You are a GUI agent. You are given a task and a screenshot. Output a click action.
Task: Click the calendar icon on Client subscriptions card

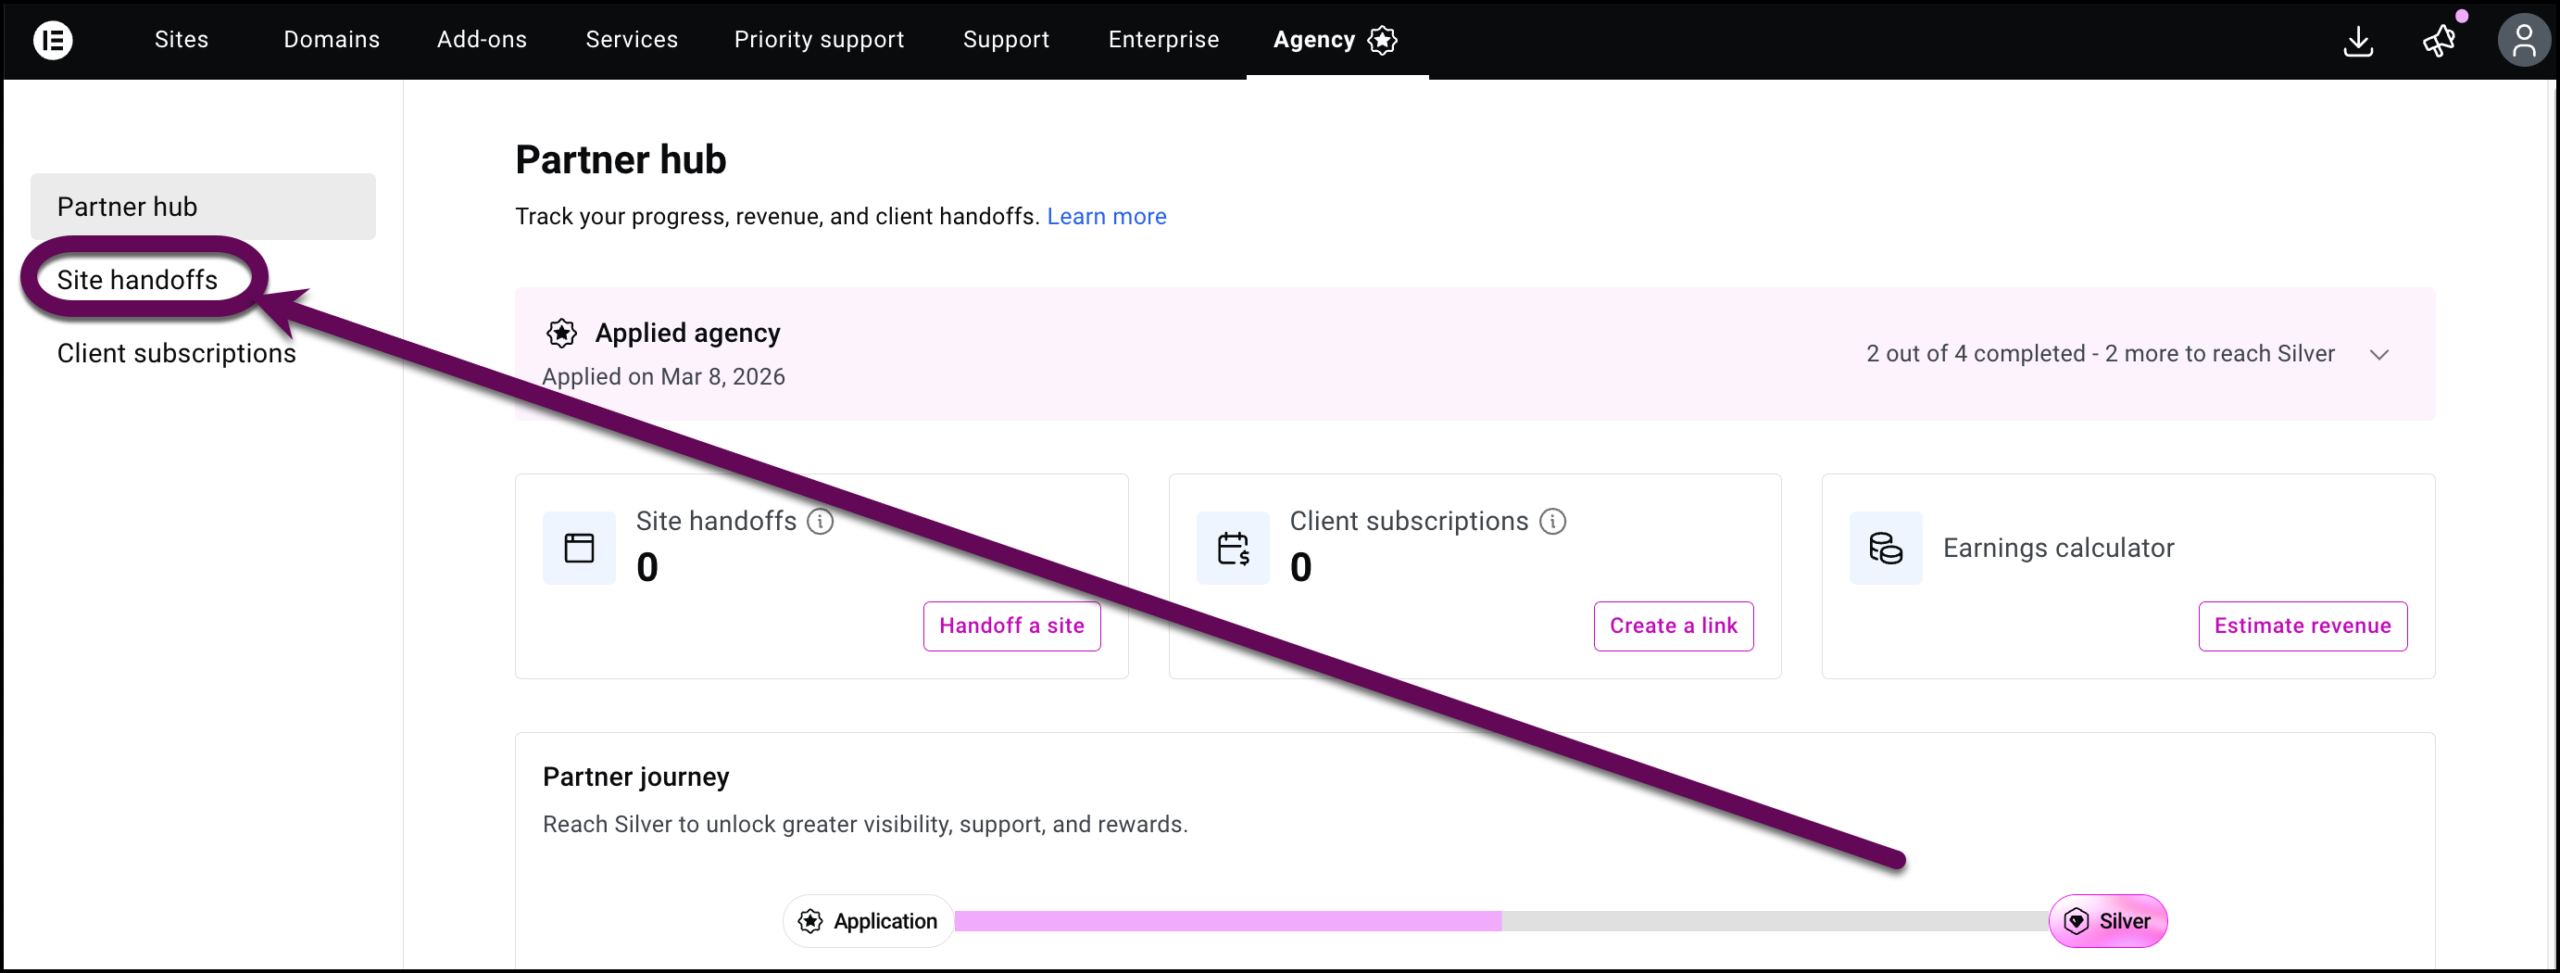tap(1232, 548)
